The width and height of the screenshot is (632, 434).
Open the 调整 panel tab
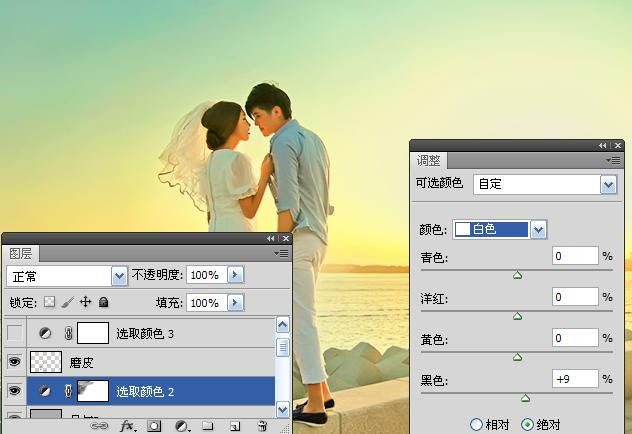[428, 160]
